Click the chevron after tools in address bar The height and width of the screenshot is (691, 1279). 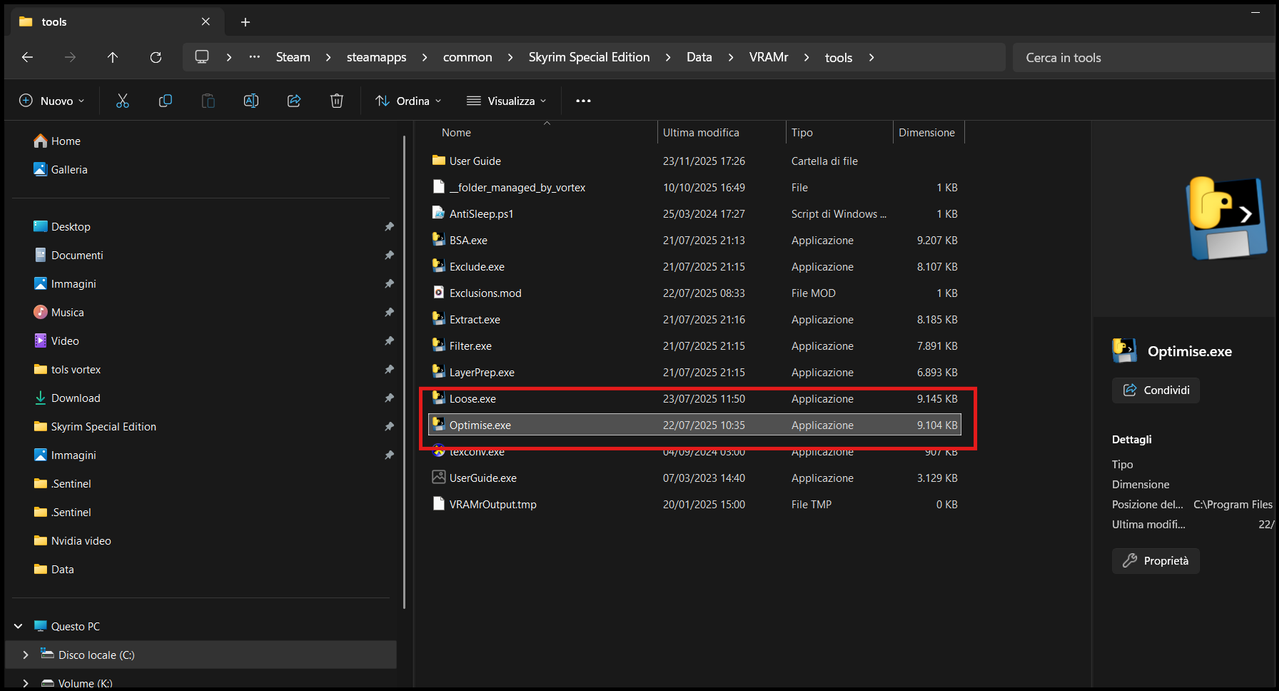point(871,57)
